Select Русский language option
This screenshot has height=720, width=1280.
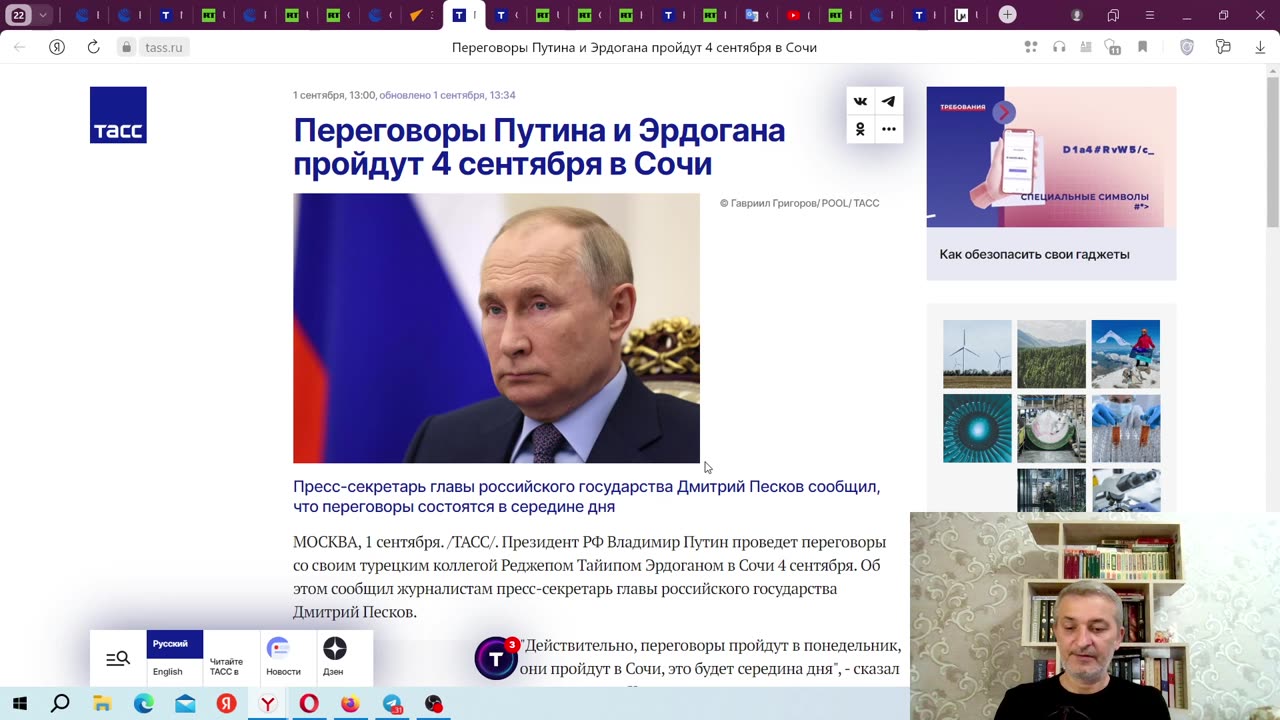click(x=174, y=644)
